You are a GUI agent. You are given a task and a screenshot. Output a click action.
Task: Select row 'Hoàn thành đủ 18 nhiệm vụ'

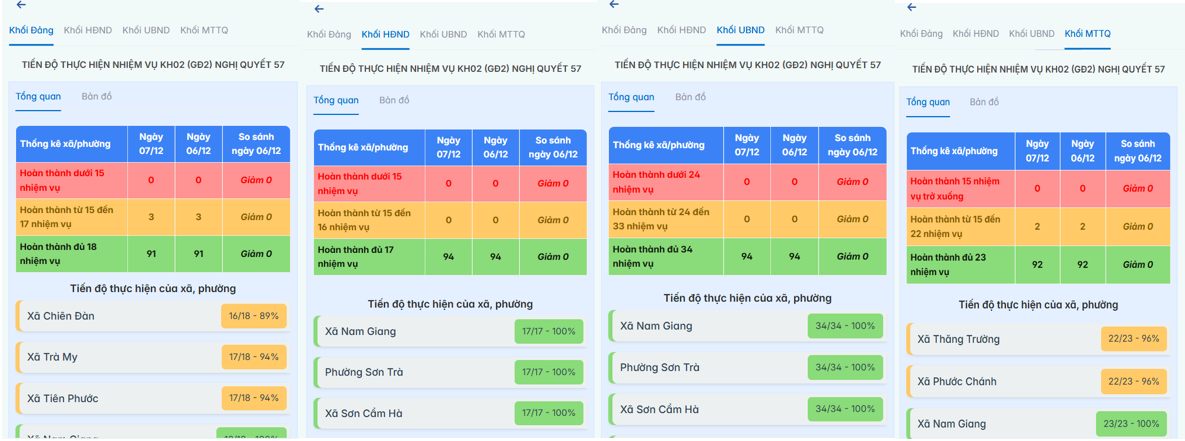pyautogui.click(x=152, y=254)
